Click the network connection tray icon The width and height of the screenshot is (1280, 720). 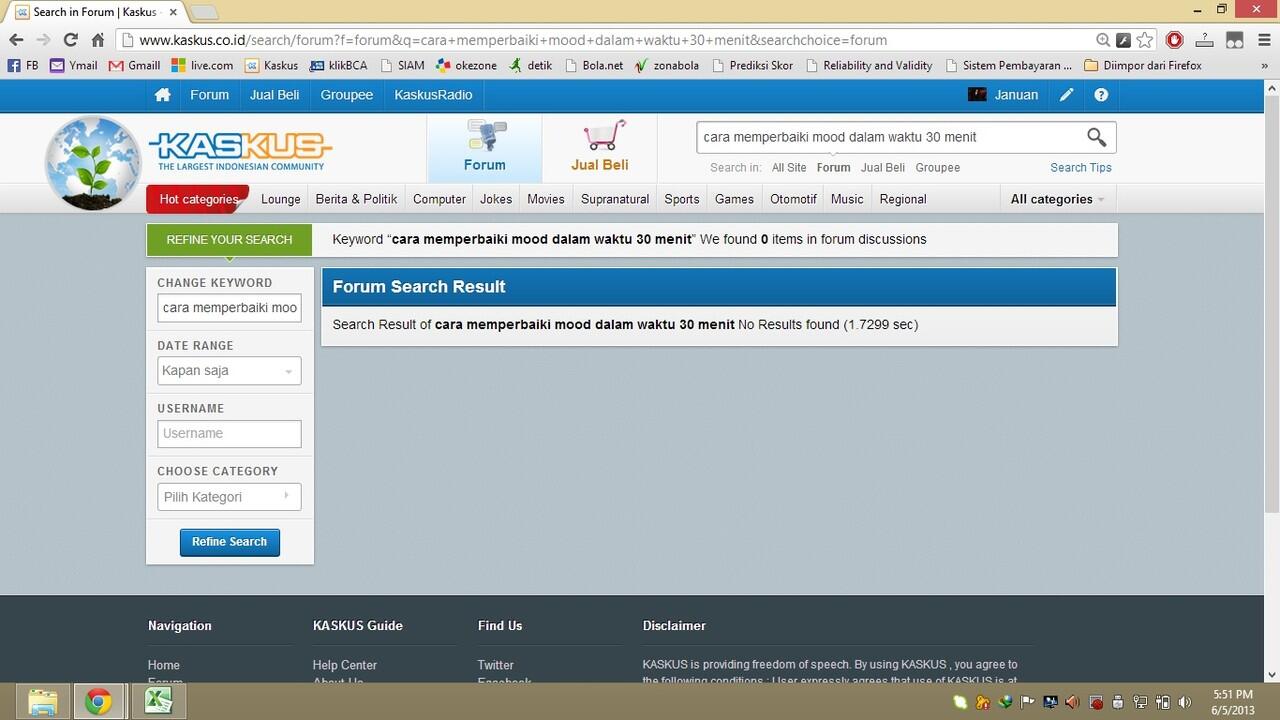[x=1141, y=702]
